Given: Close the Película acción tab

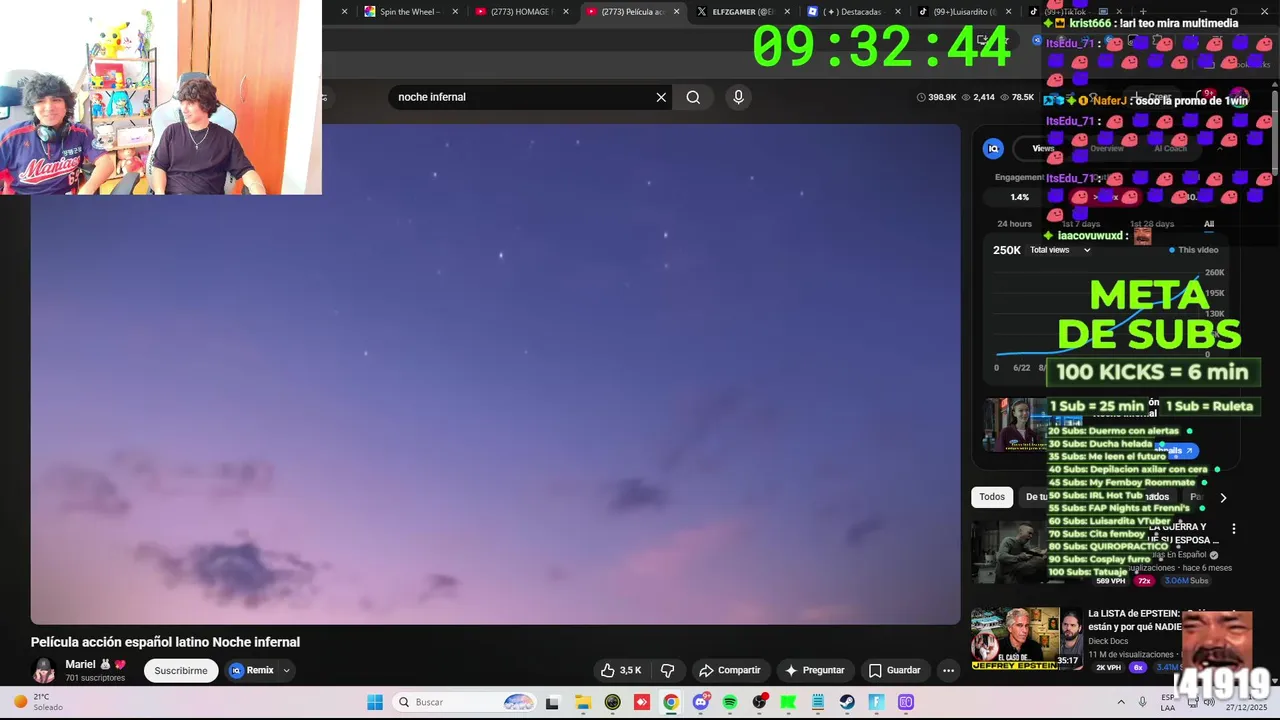Looking at the screenshot, I should (x=677, y=12).
